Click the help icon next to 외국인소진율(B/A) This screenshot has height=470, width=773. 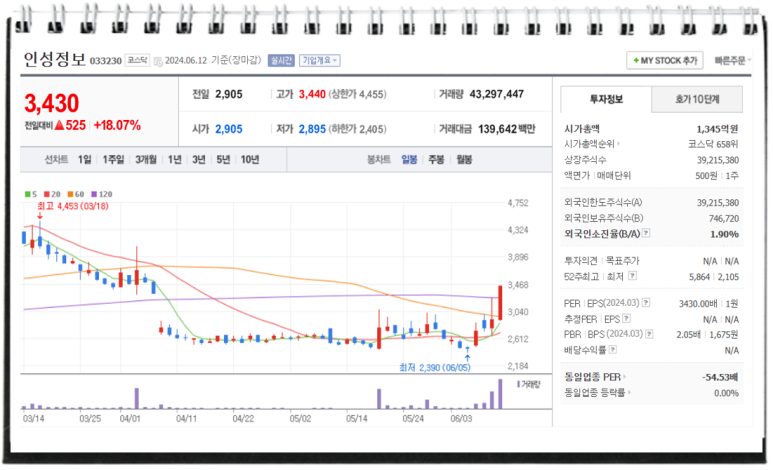(x=646, y=233)
